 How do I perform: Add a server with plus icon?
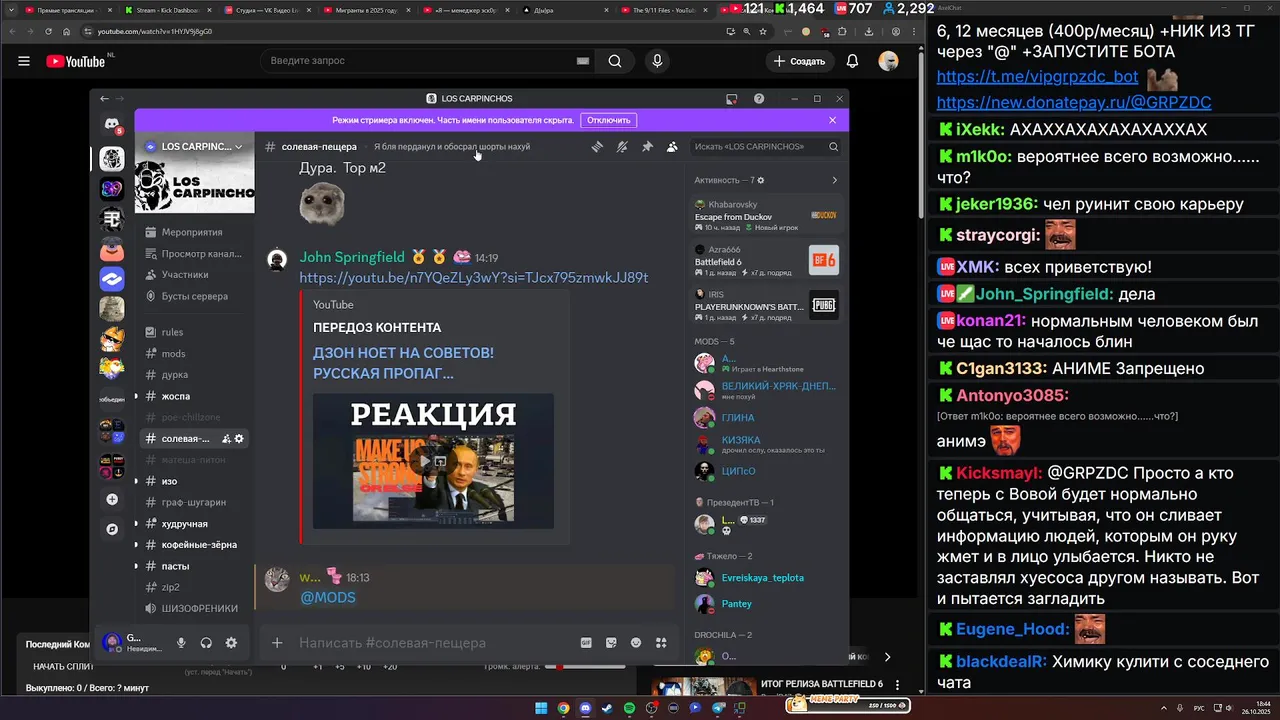click(112, 499)
